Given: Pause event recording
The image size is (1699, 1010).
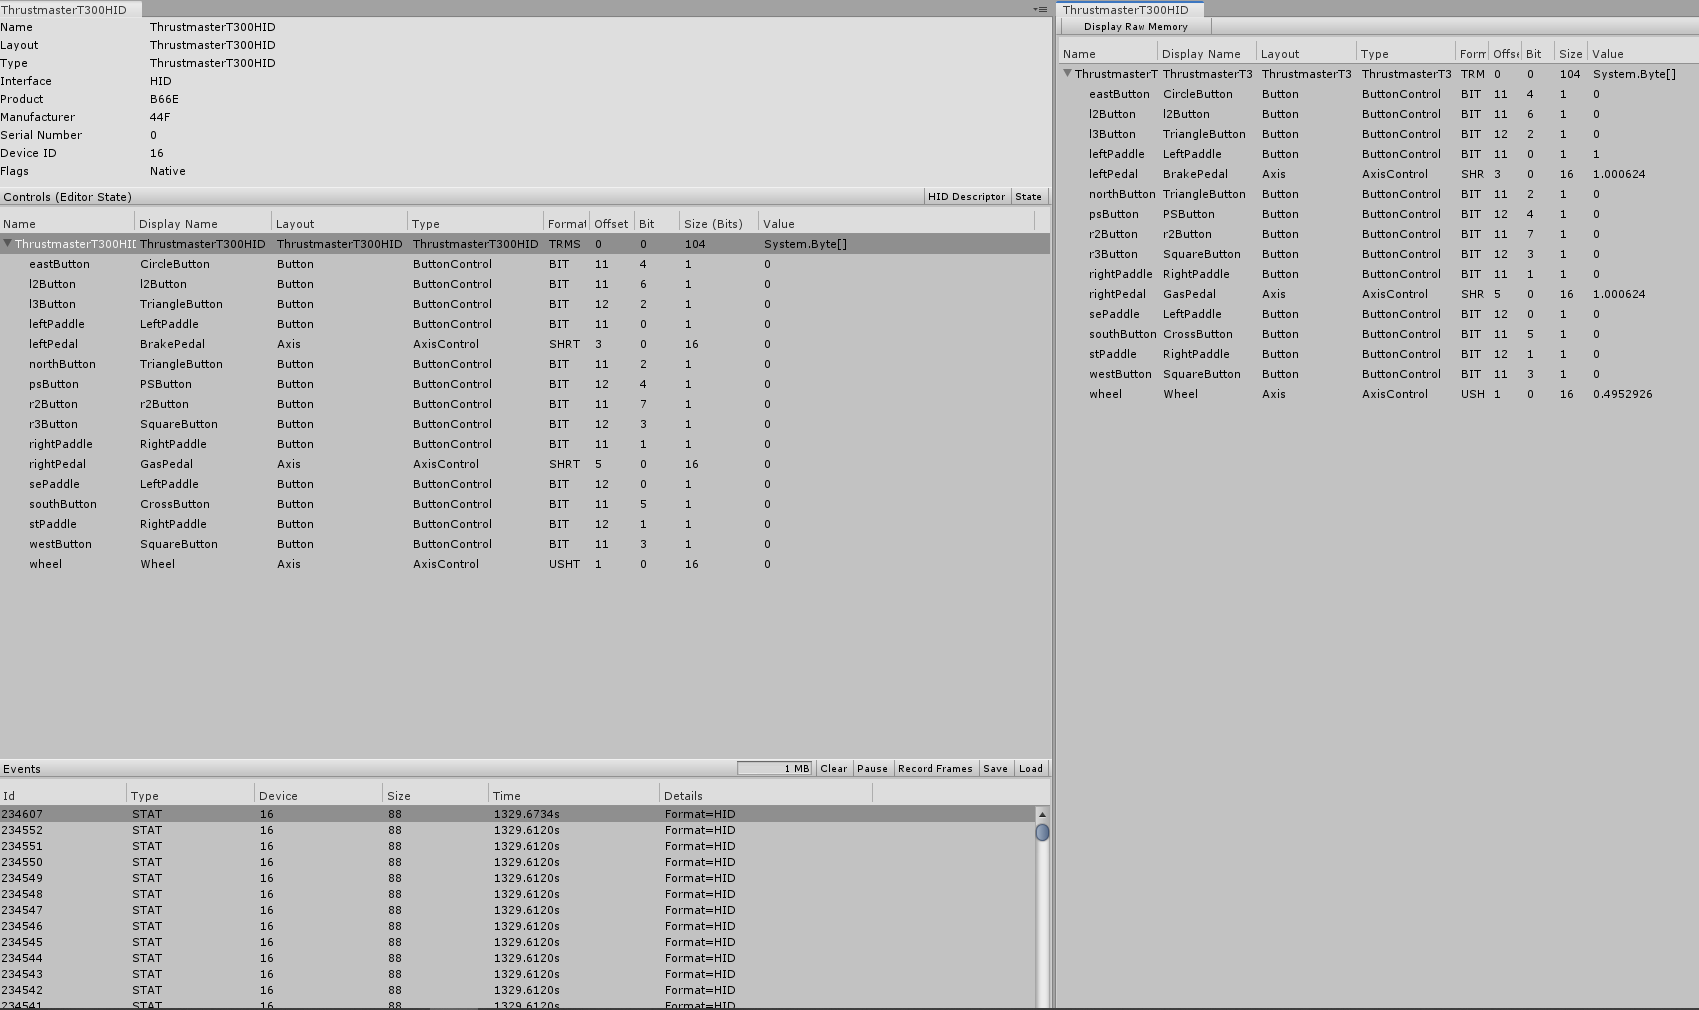Looking at the screenshot, I should 871,768.
